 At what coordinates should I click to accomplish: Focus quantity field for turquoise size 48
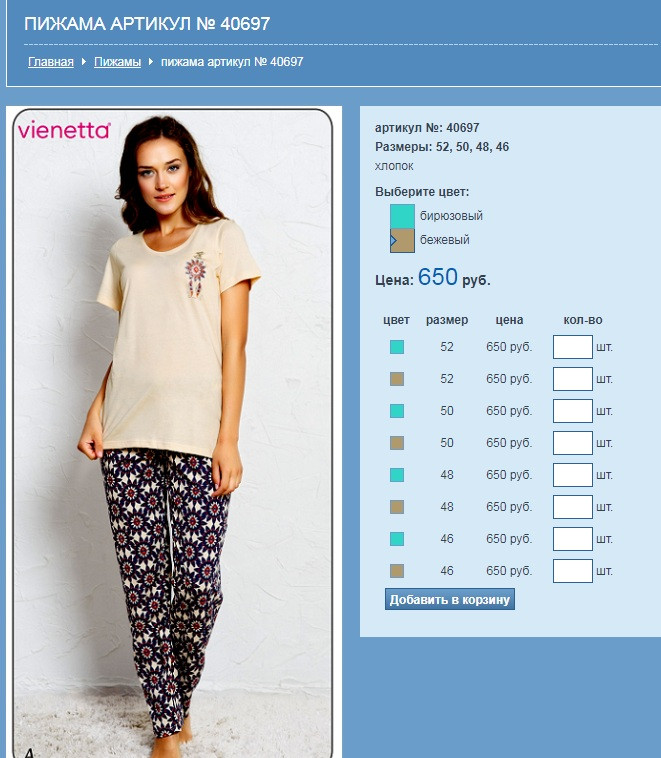(573, 475)
